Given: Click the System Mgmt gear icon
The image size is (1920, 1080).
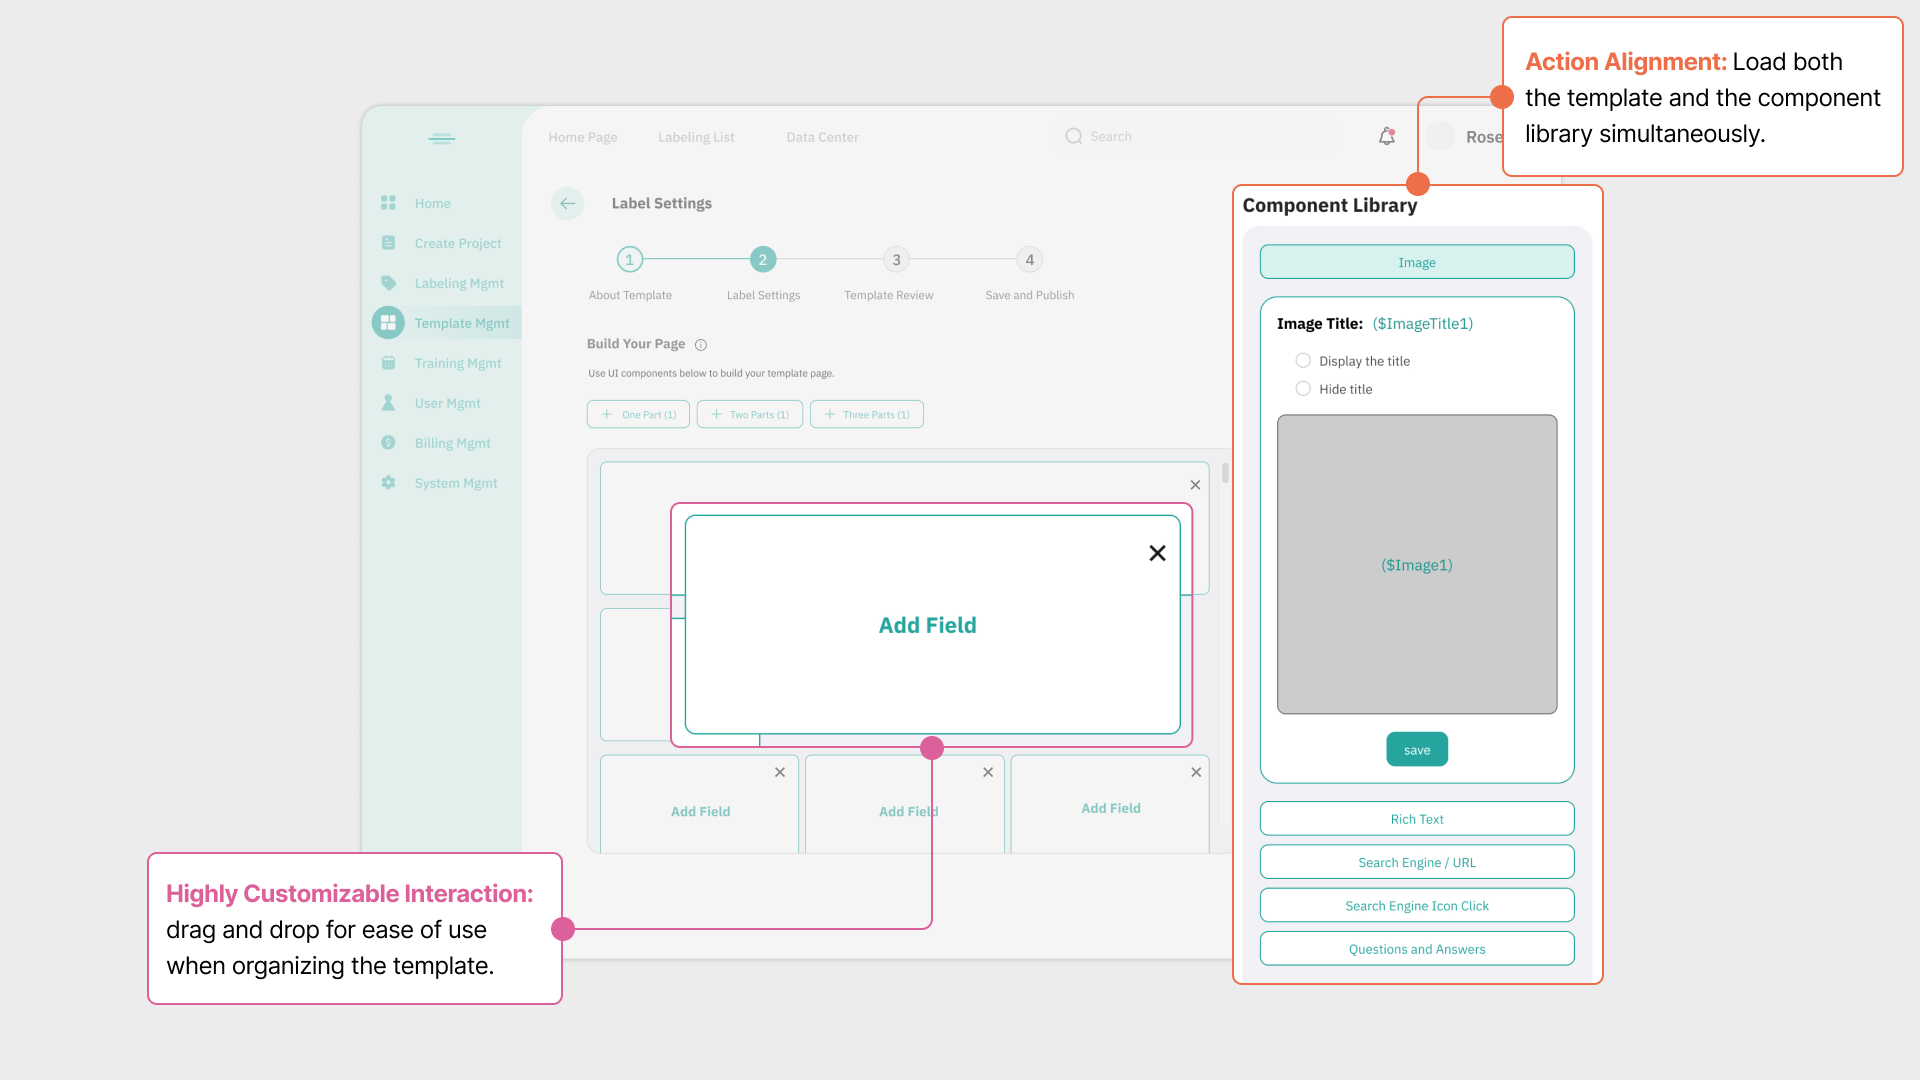Looking at the screenshot, I should pos(388,483).
